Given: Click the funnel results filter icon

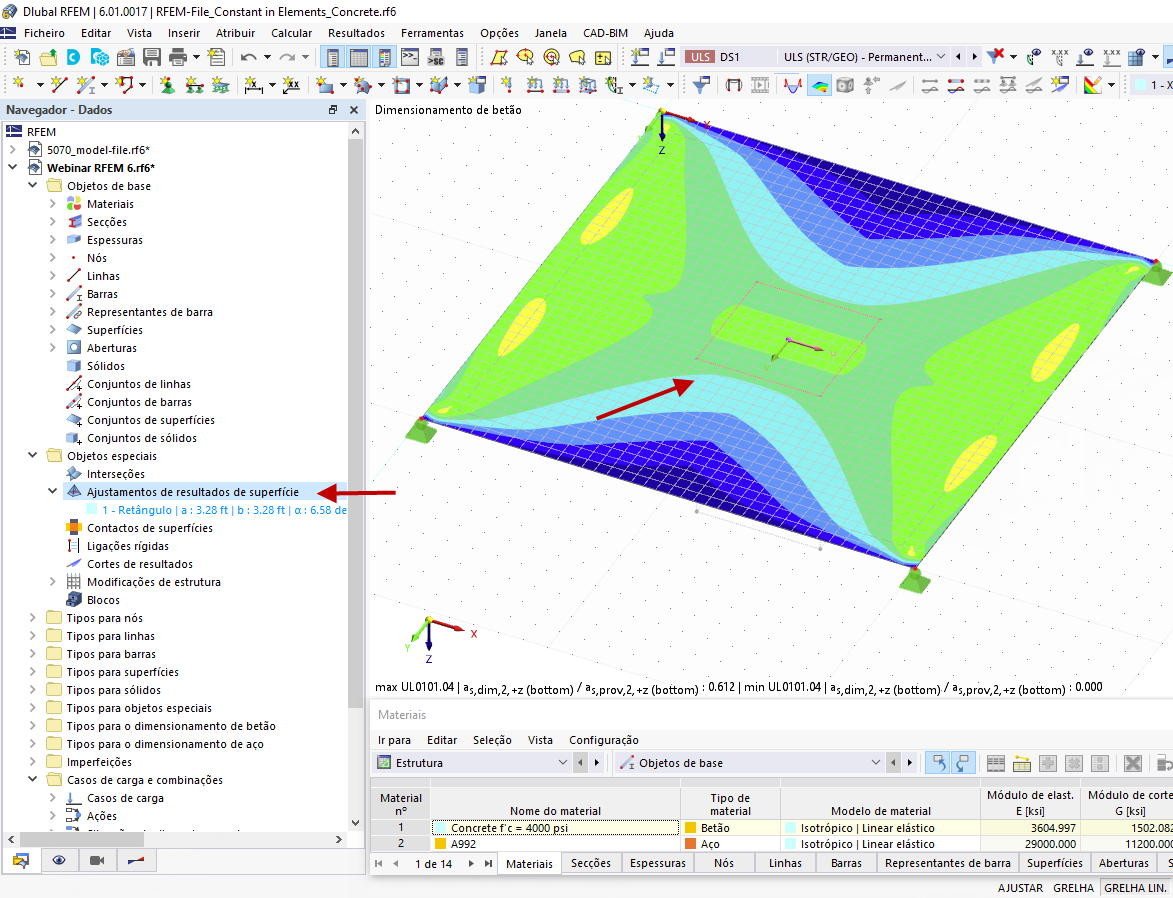Looking at the screenshot, I should coord(701,85).
